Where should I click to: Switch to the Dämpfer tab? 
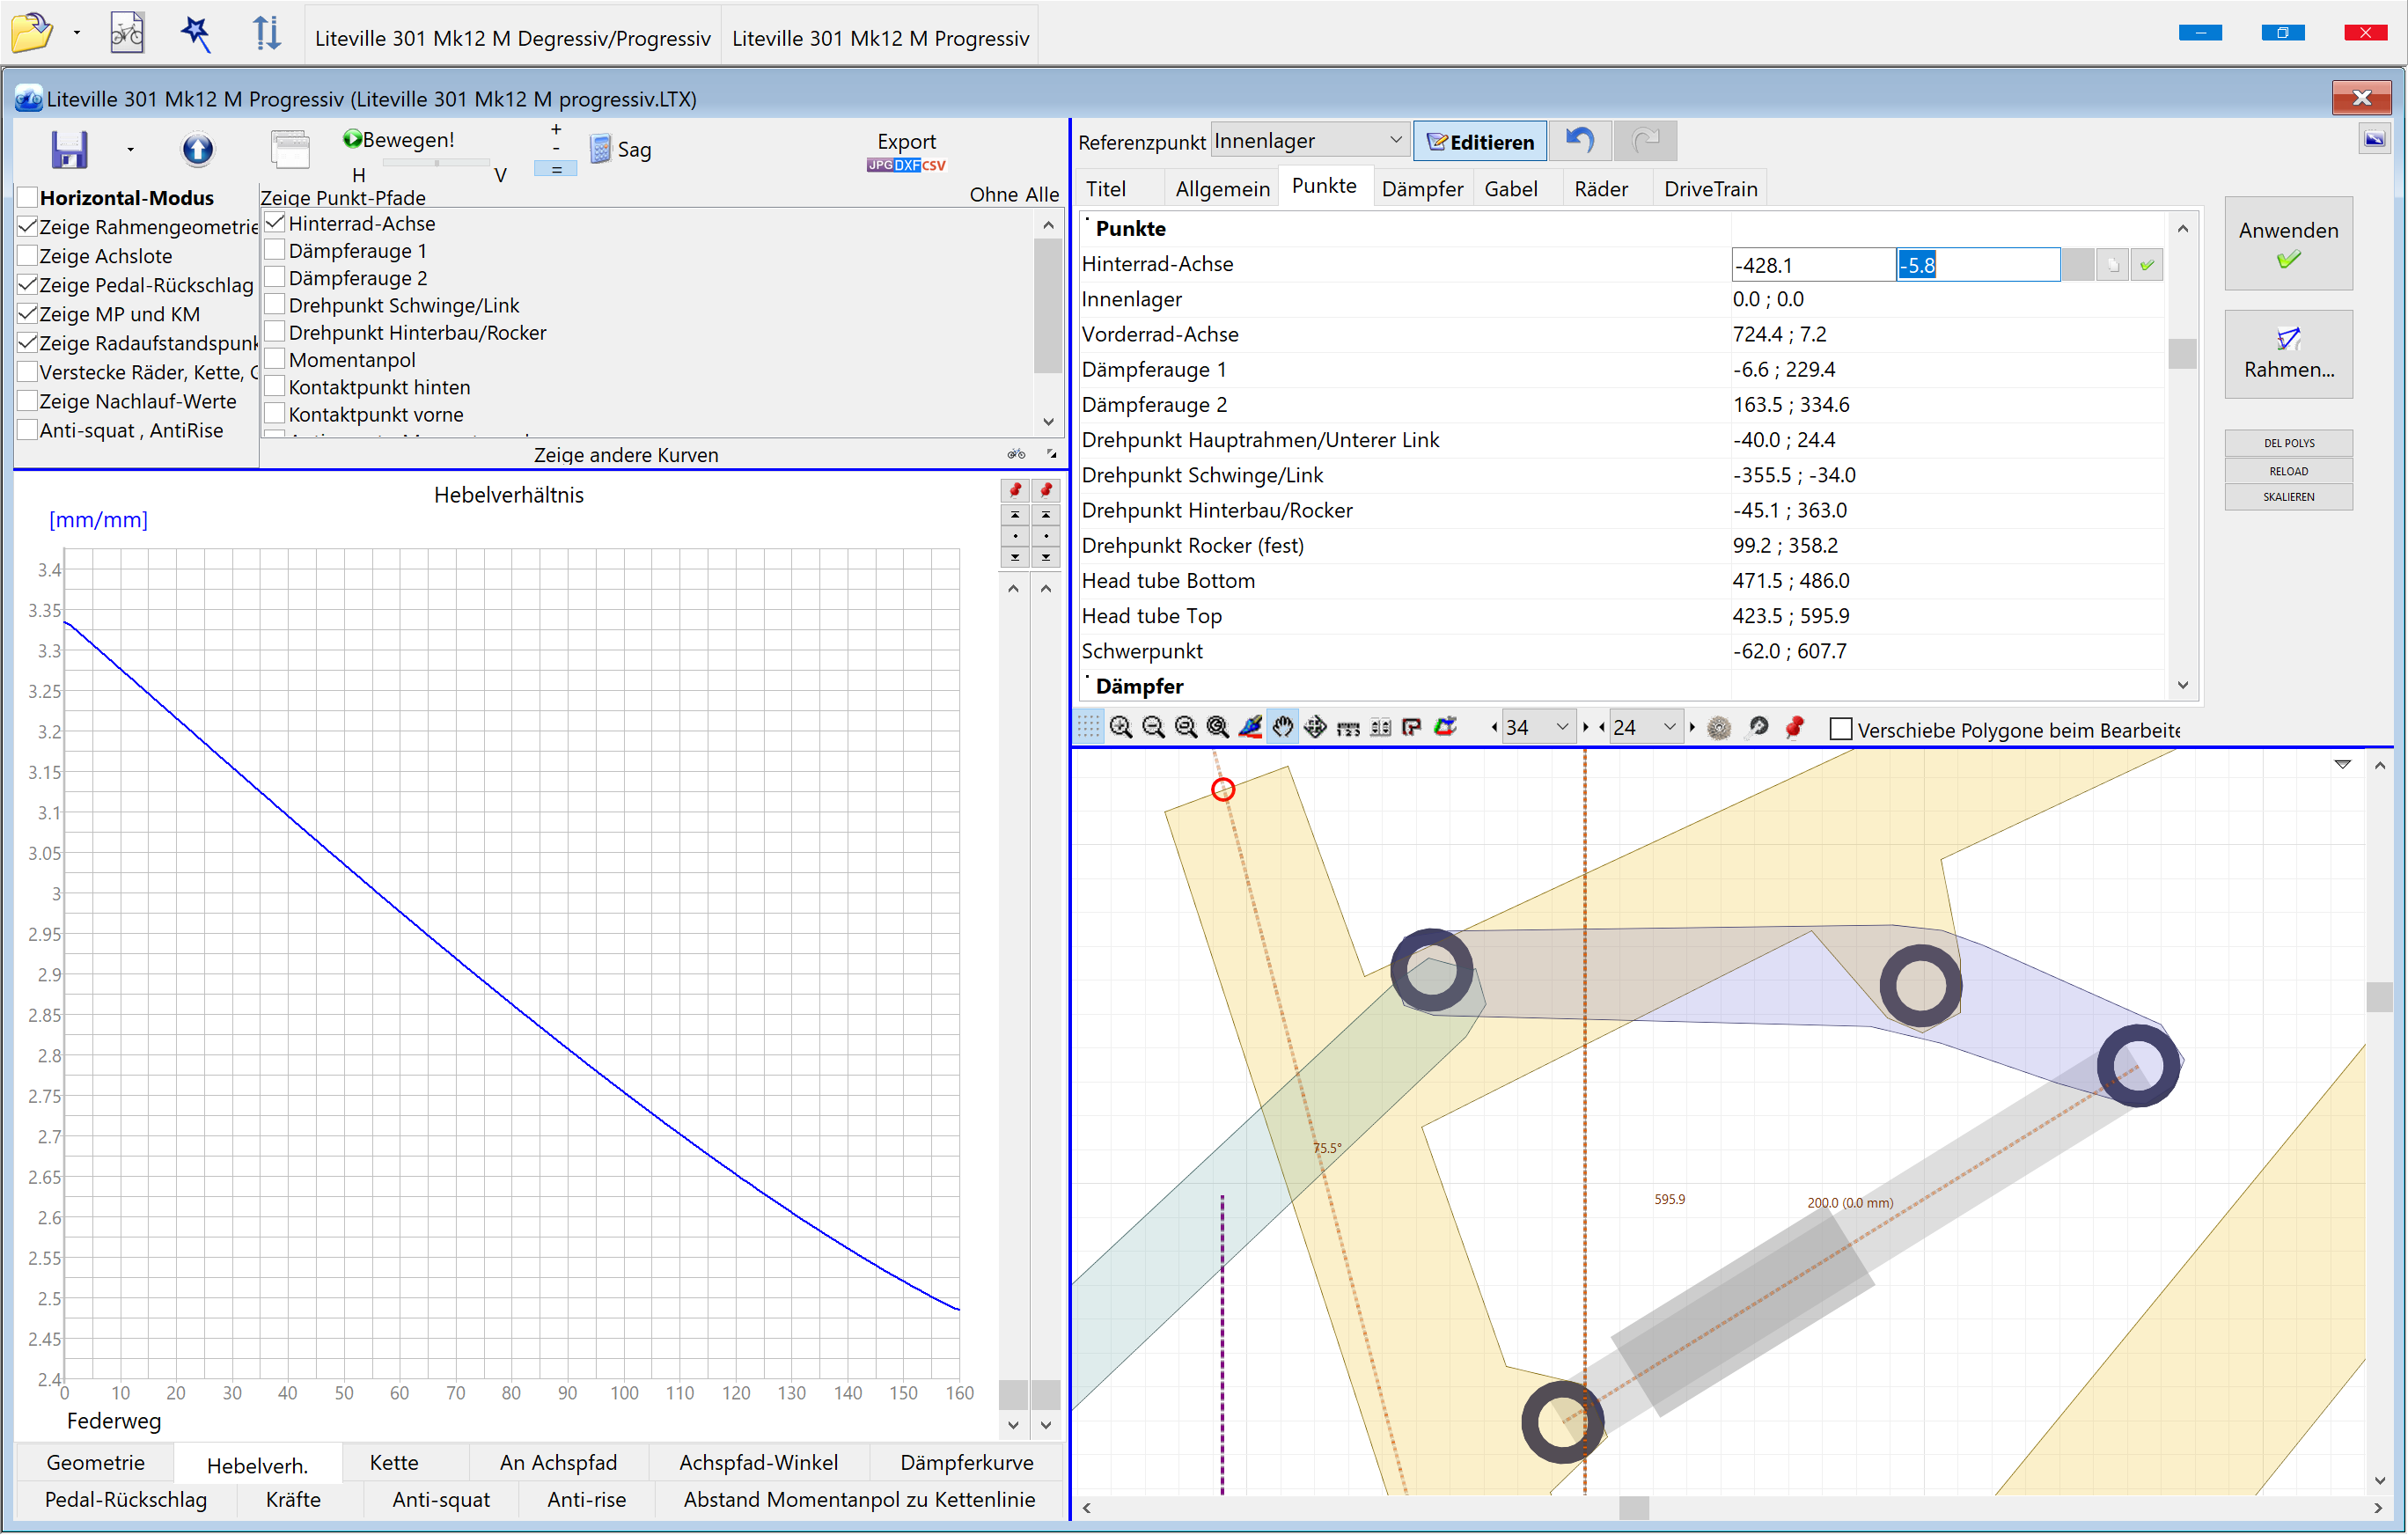pyautogui.click(x=1421, y=189)
